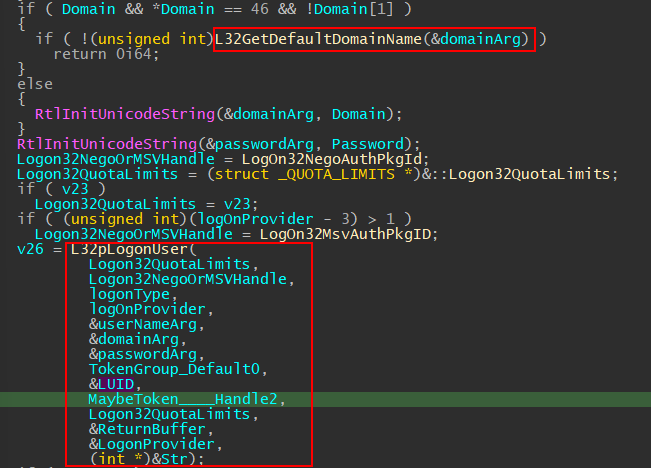Click 'Domain[1]' in the first if condition
This screenshot has height=468, width=651.
click(353, 9)
